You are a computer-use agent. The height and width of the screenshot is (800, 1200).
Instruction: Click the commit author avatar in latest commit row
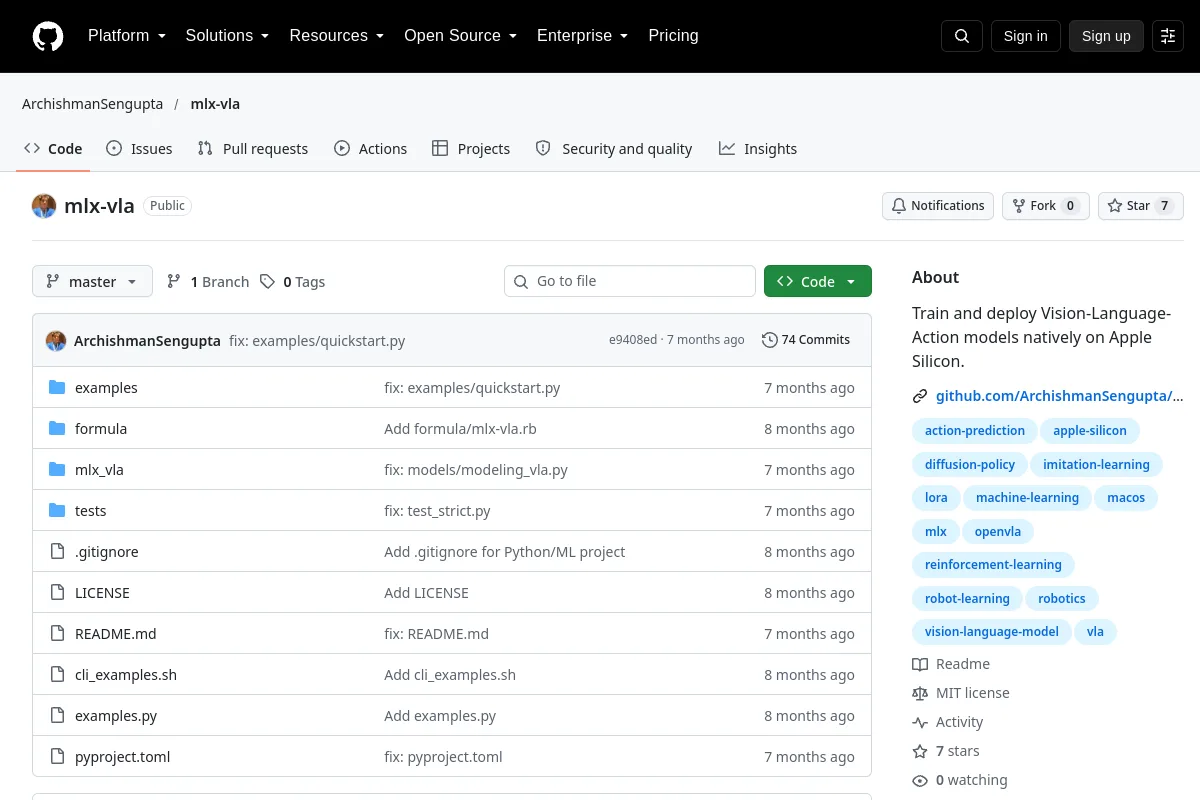point(56,341)
